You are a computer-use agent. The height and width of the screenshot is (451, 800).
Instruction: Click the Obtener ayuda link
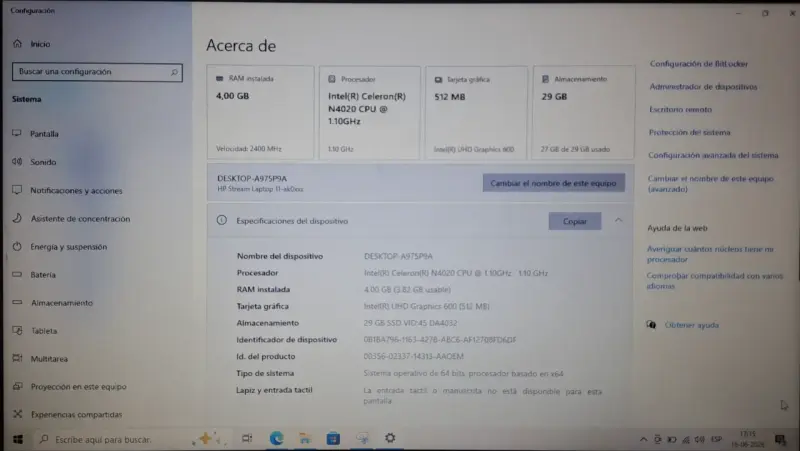(x=691, y=325)
